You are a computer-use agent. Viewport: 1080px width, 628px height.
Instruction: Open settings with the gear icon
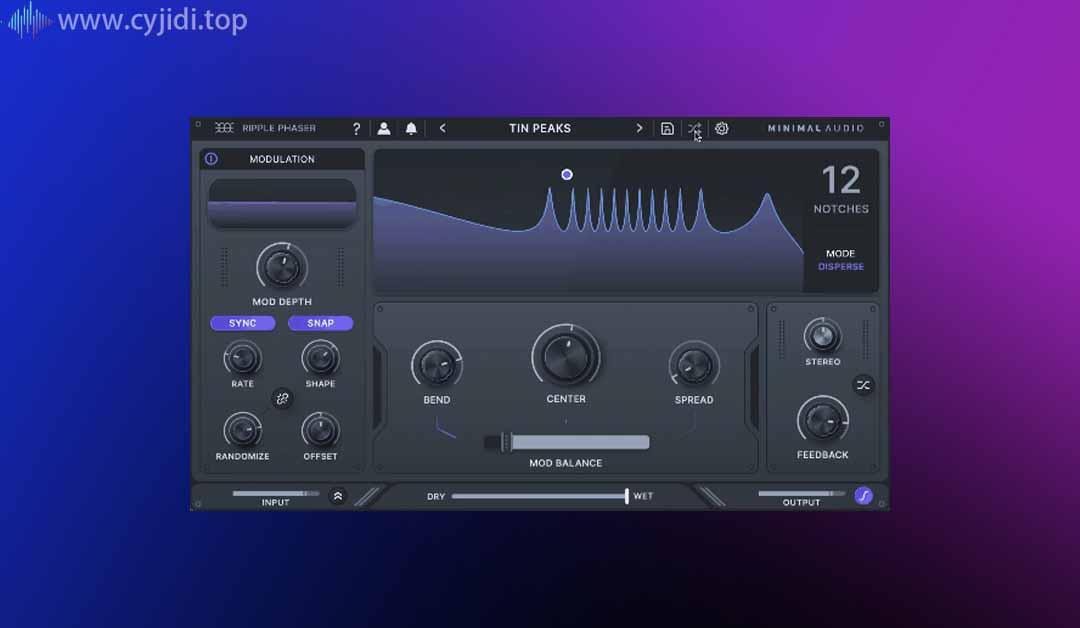pyautogui.click(x=721, y=128)
